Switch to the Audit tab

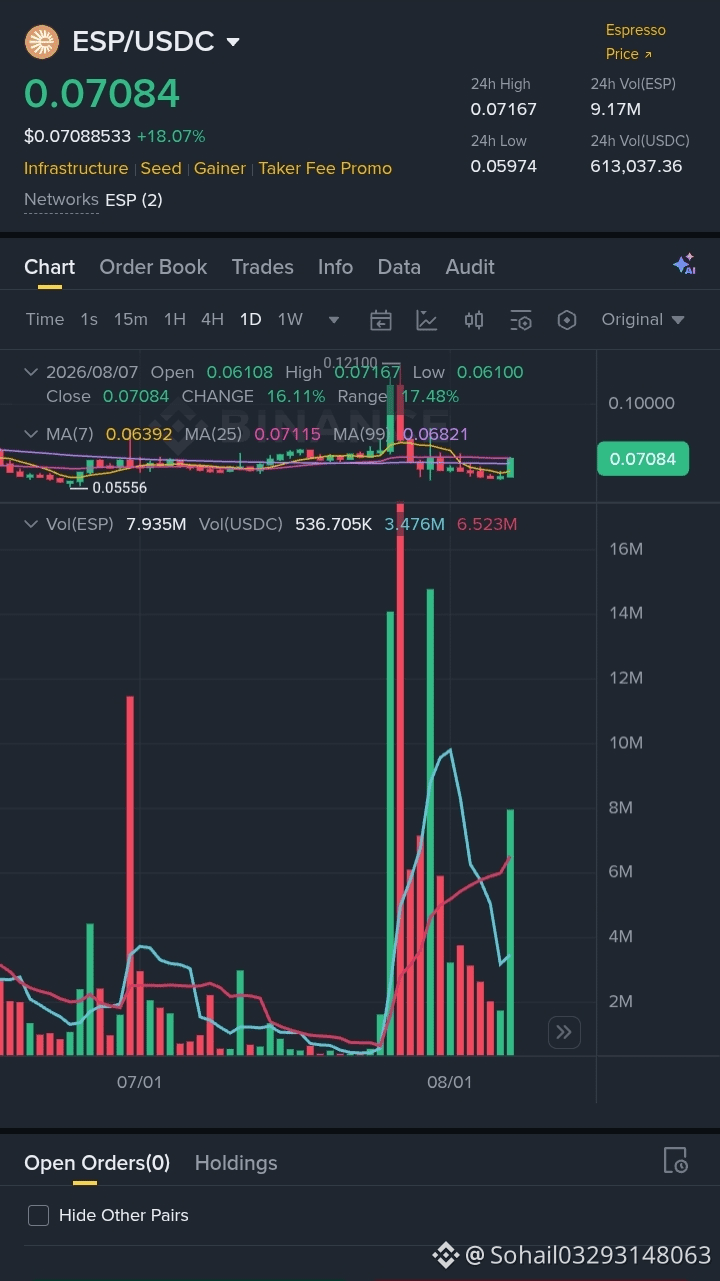pyautogui.click(x=470, y=267)
